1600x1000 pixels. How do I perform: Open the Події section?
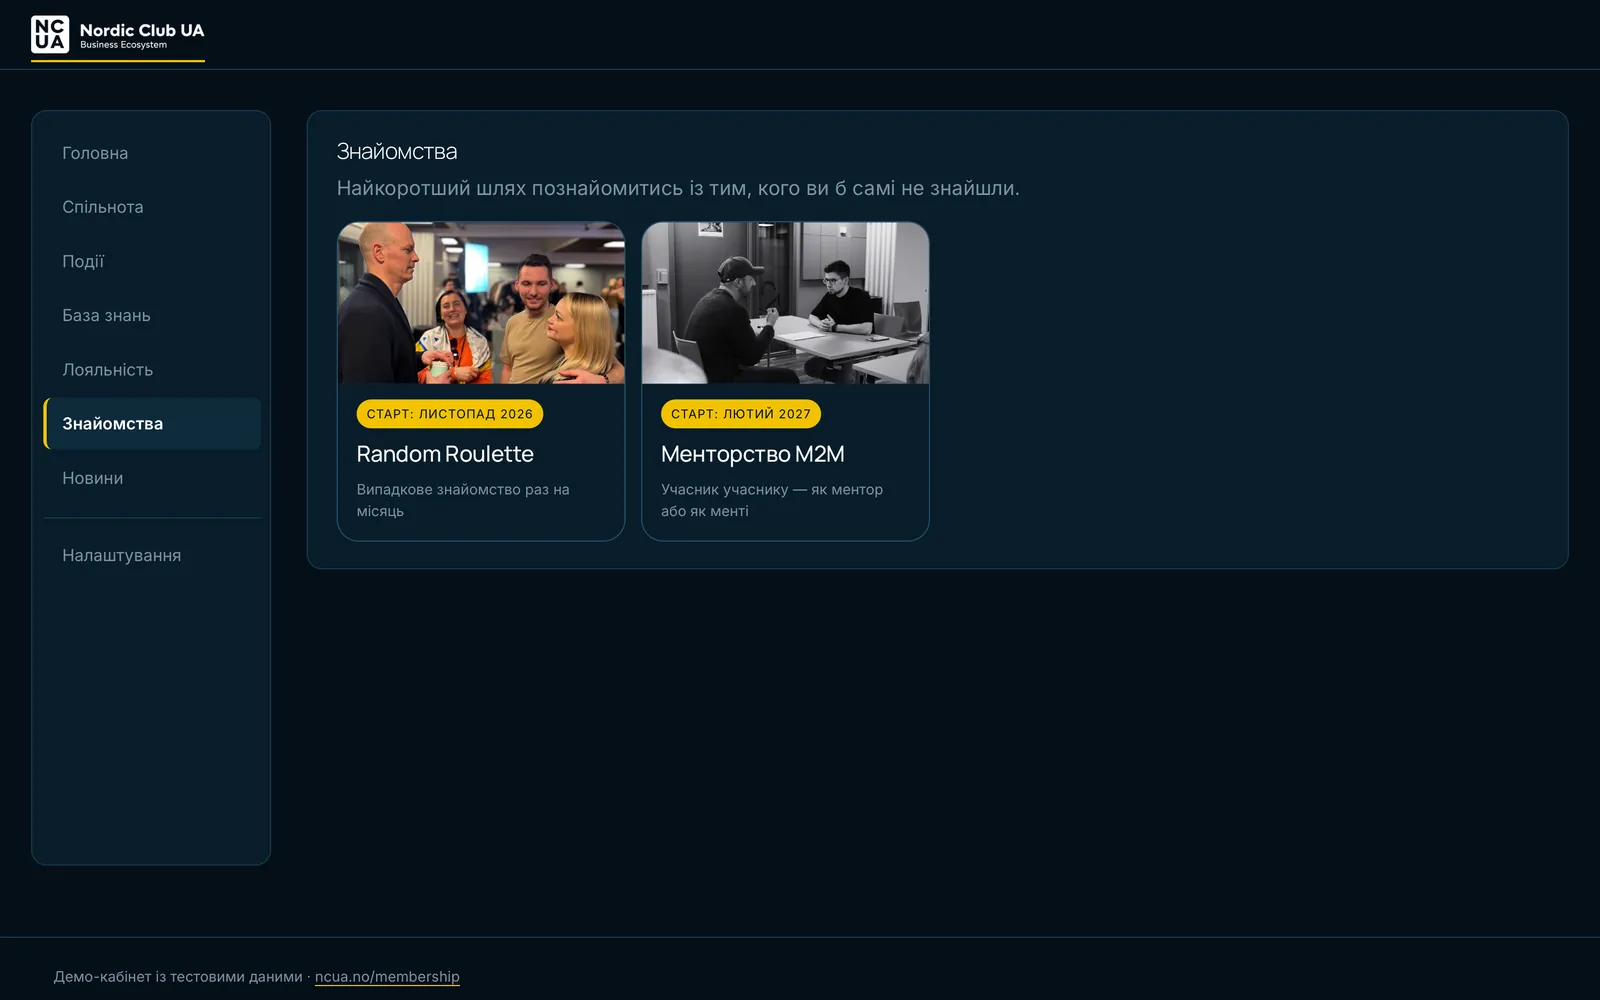152,261
